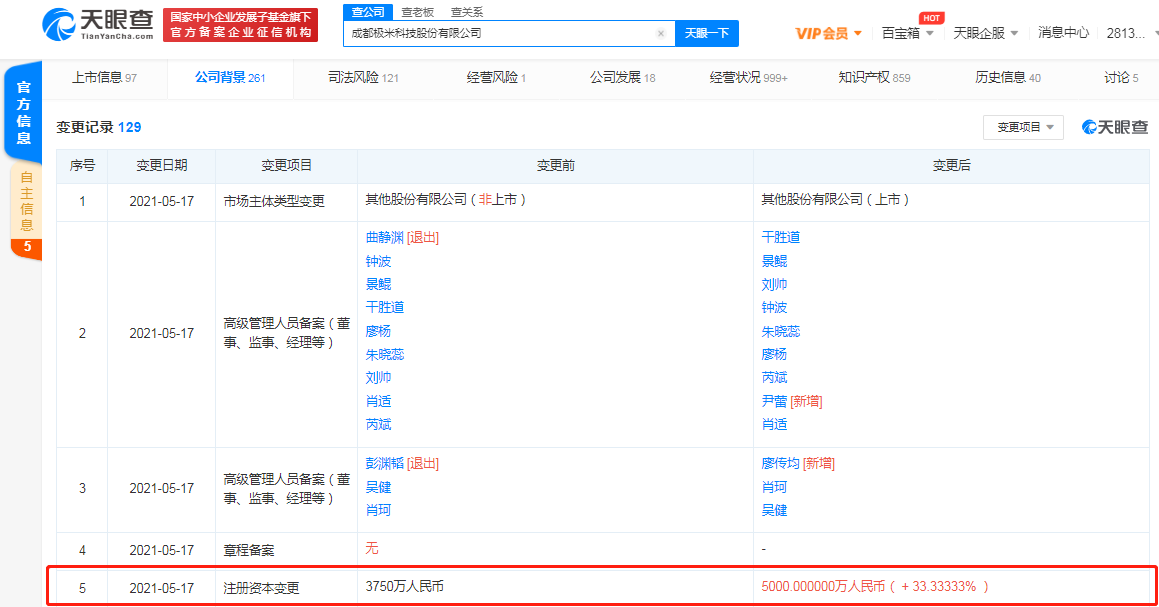This screenshot has height=607, width=1159.
Task: Switch to the 知识产权 tab
Action: click(x=873, y=77)
